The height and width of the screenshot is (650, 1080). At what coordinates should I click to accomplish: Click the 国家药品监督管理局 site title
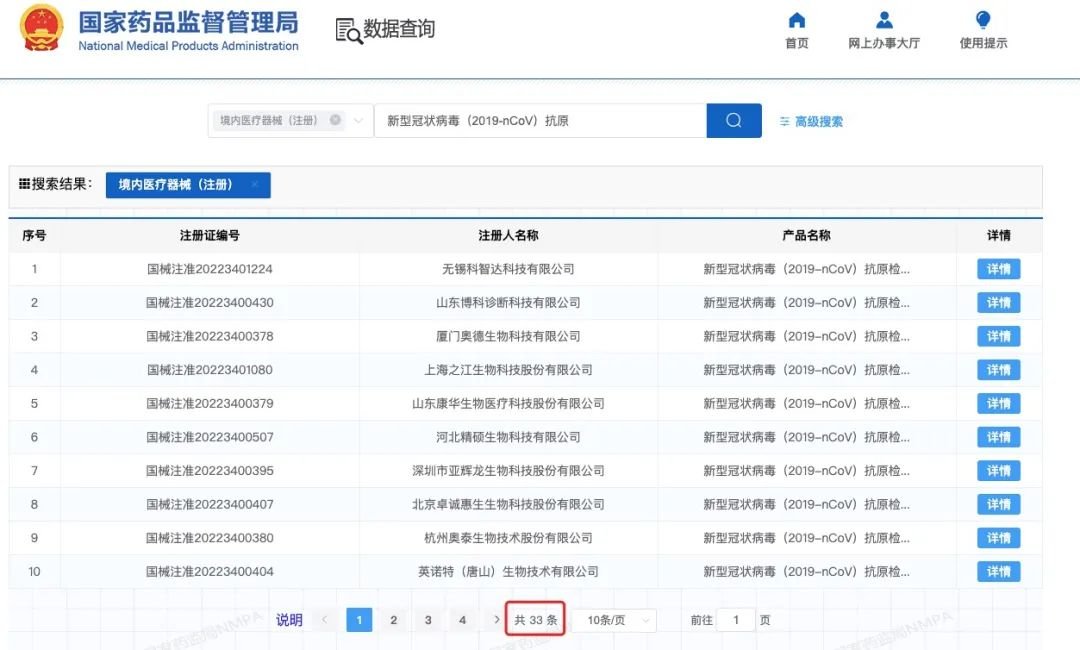188,23
